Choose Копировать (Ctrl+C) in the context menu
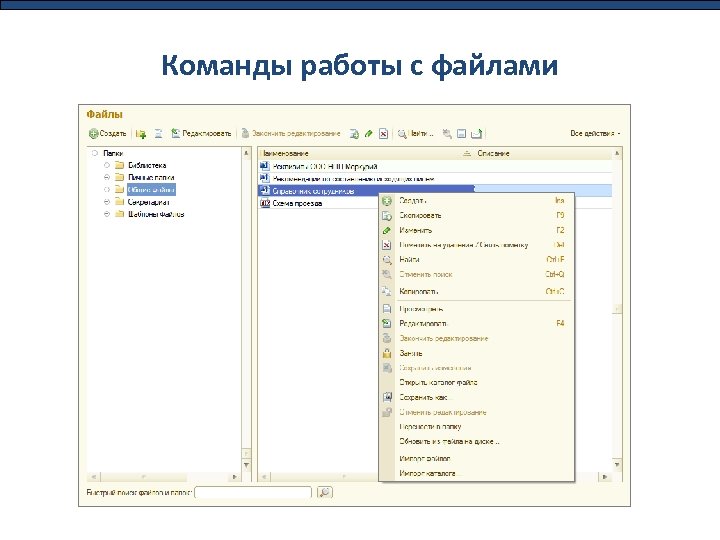Screen dimensions: 720x540 (x=476, y=291)
